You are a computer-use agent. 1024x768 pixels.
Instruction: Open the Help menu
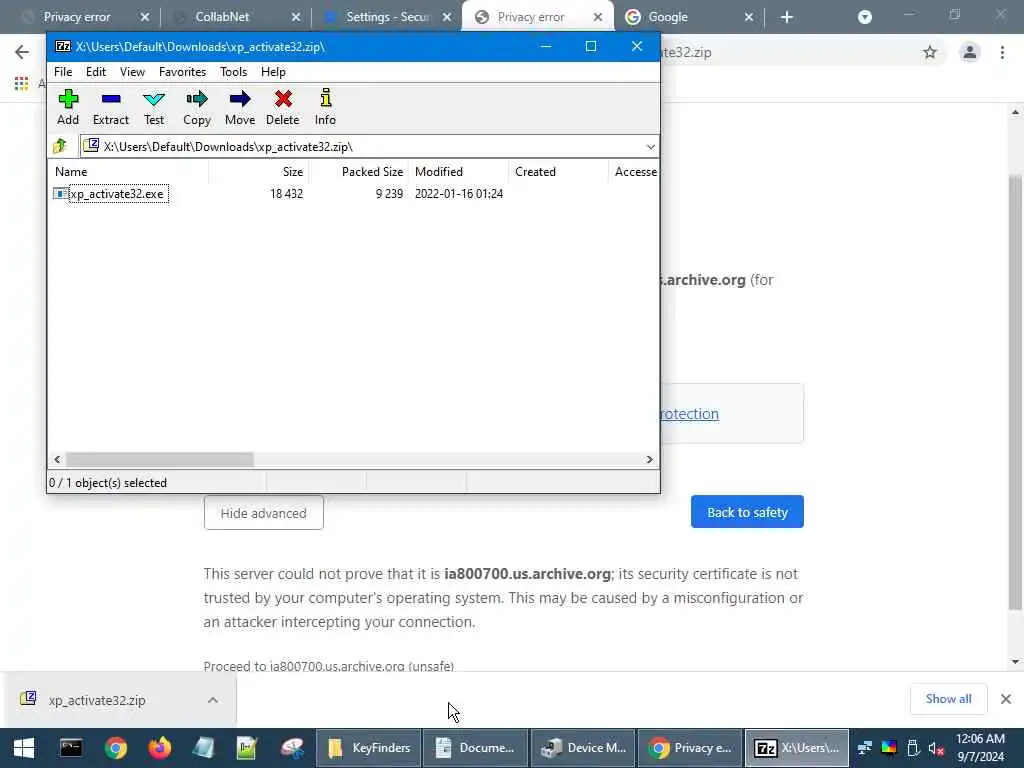click(273, 72)
